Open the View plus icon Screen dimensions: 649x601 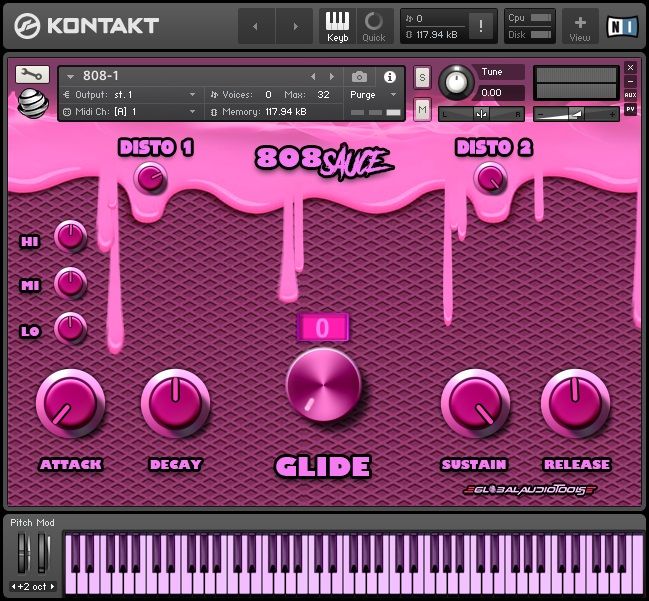(x=580, y=24)
